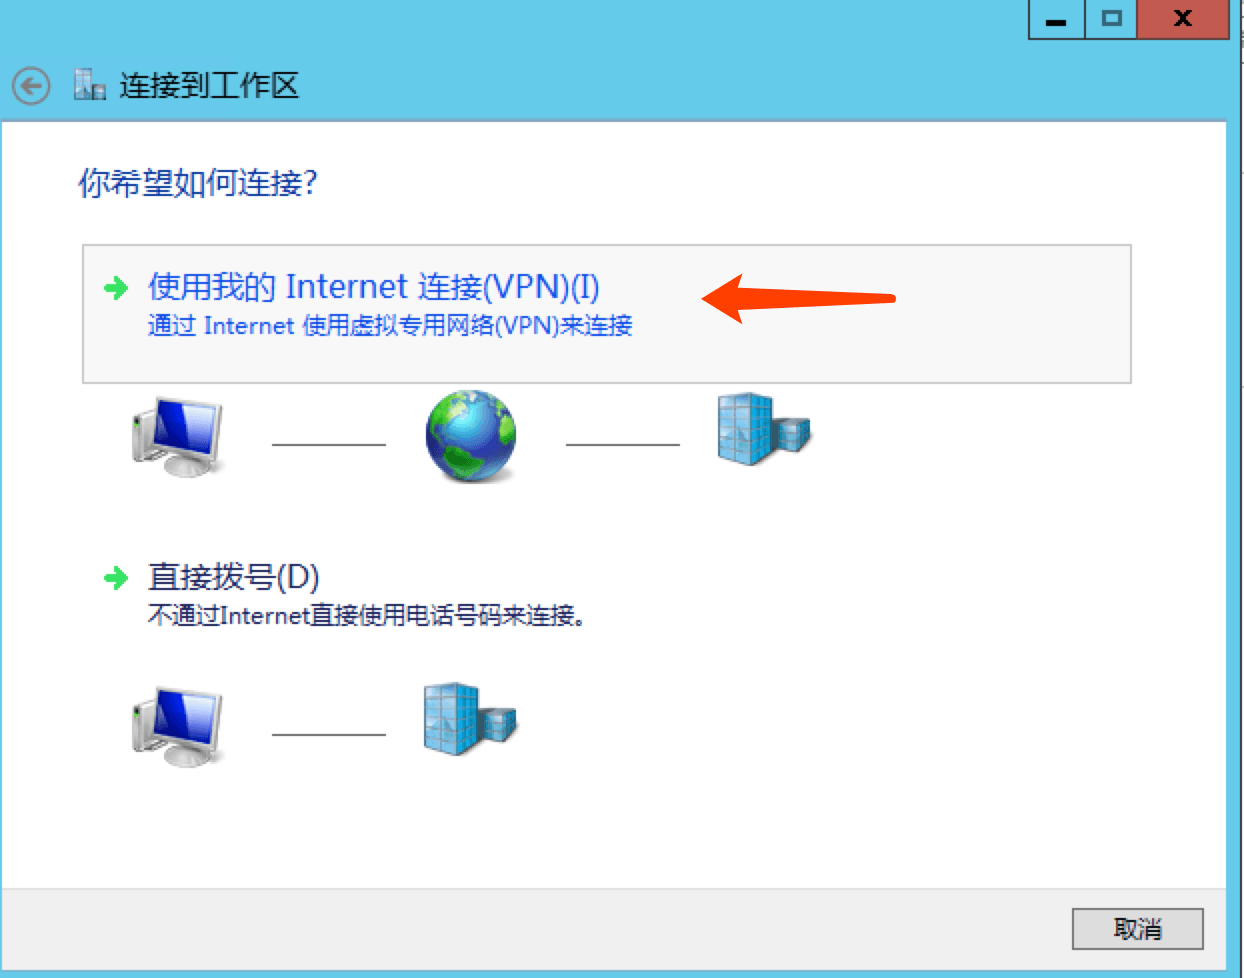Maximize the wizard window
Viewport: 1244px width, 978px height.
pos(1111,19)
